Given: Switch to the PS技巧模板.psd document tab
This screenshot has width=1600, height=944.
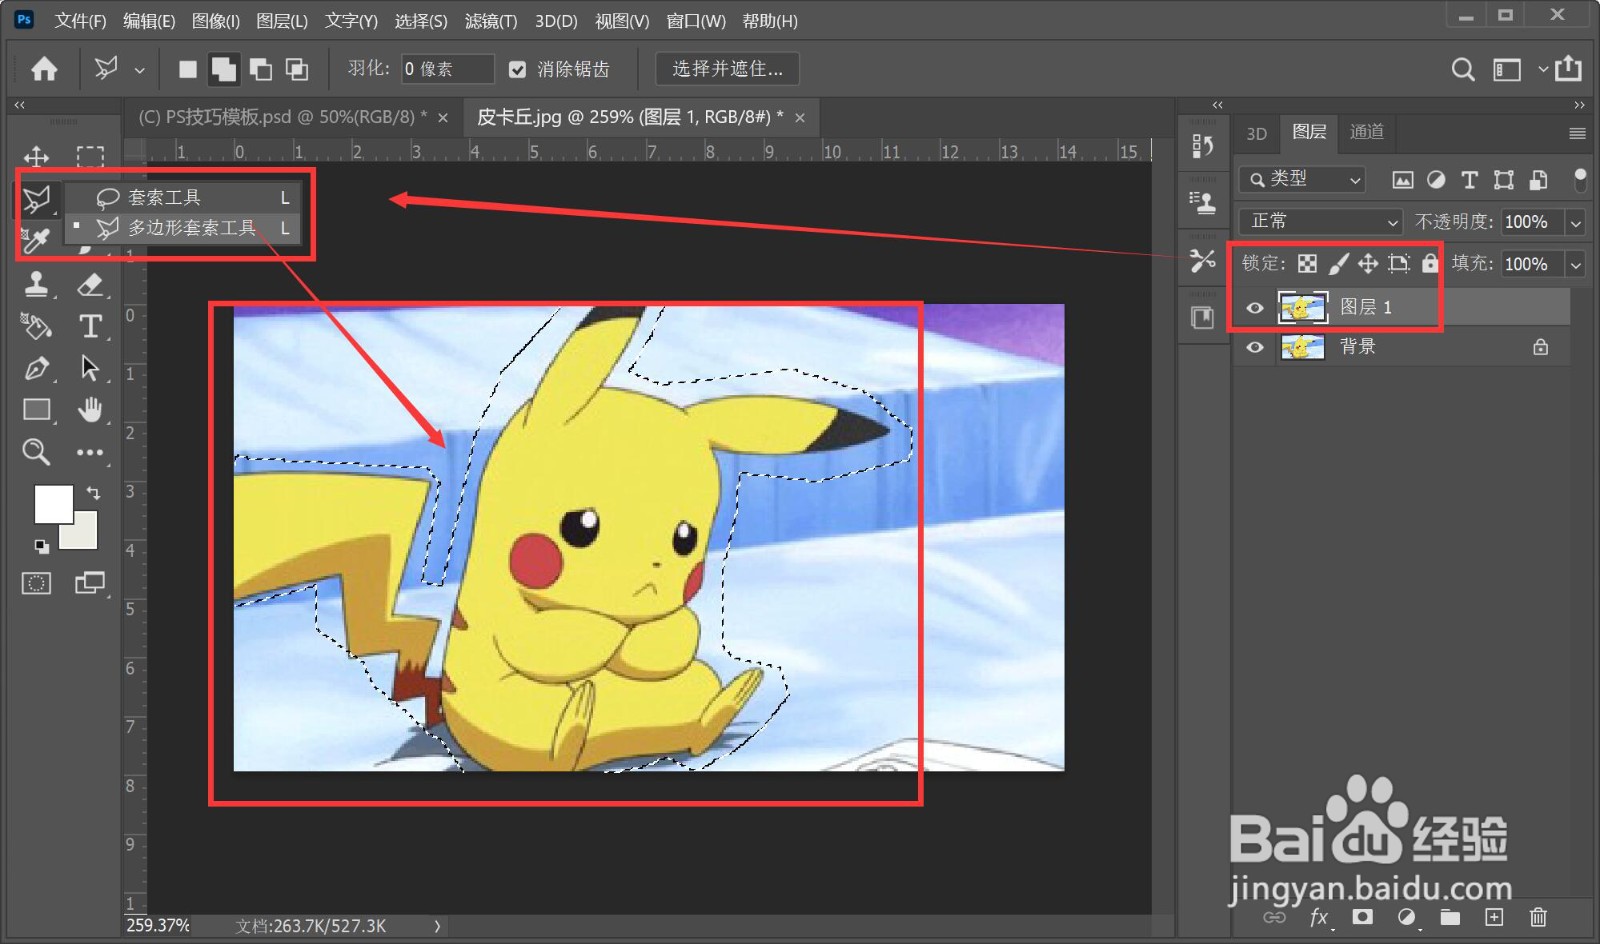Looking at the screenshot, I should click(283, 117).
